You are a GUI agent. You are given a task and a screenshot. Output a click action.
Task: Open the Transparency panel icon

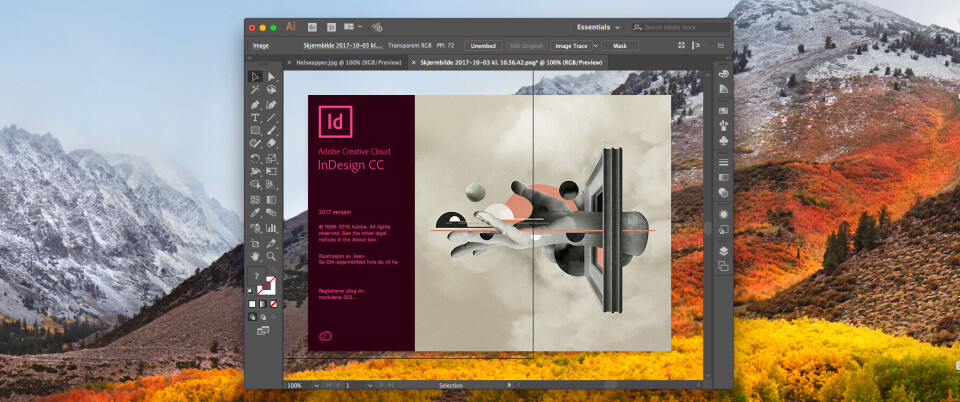pos(723,193)
